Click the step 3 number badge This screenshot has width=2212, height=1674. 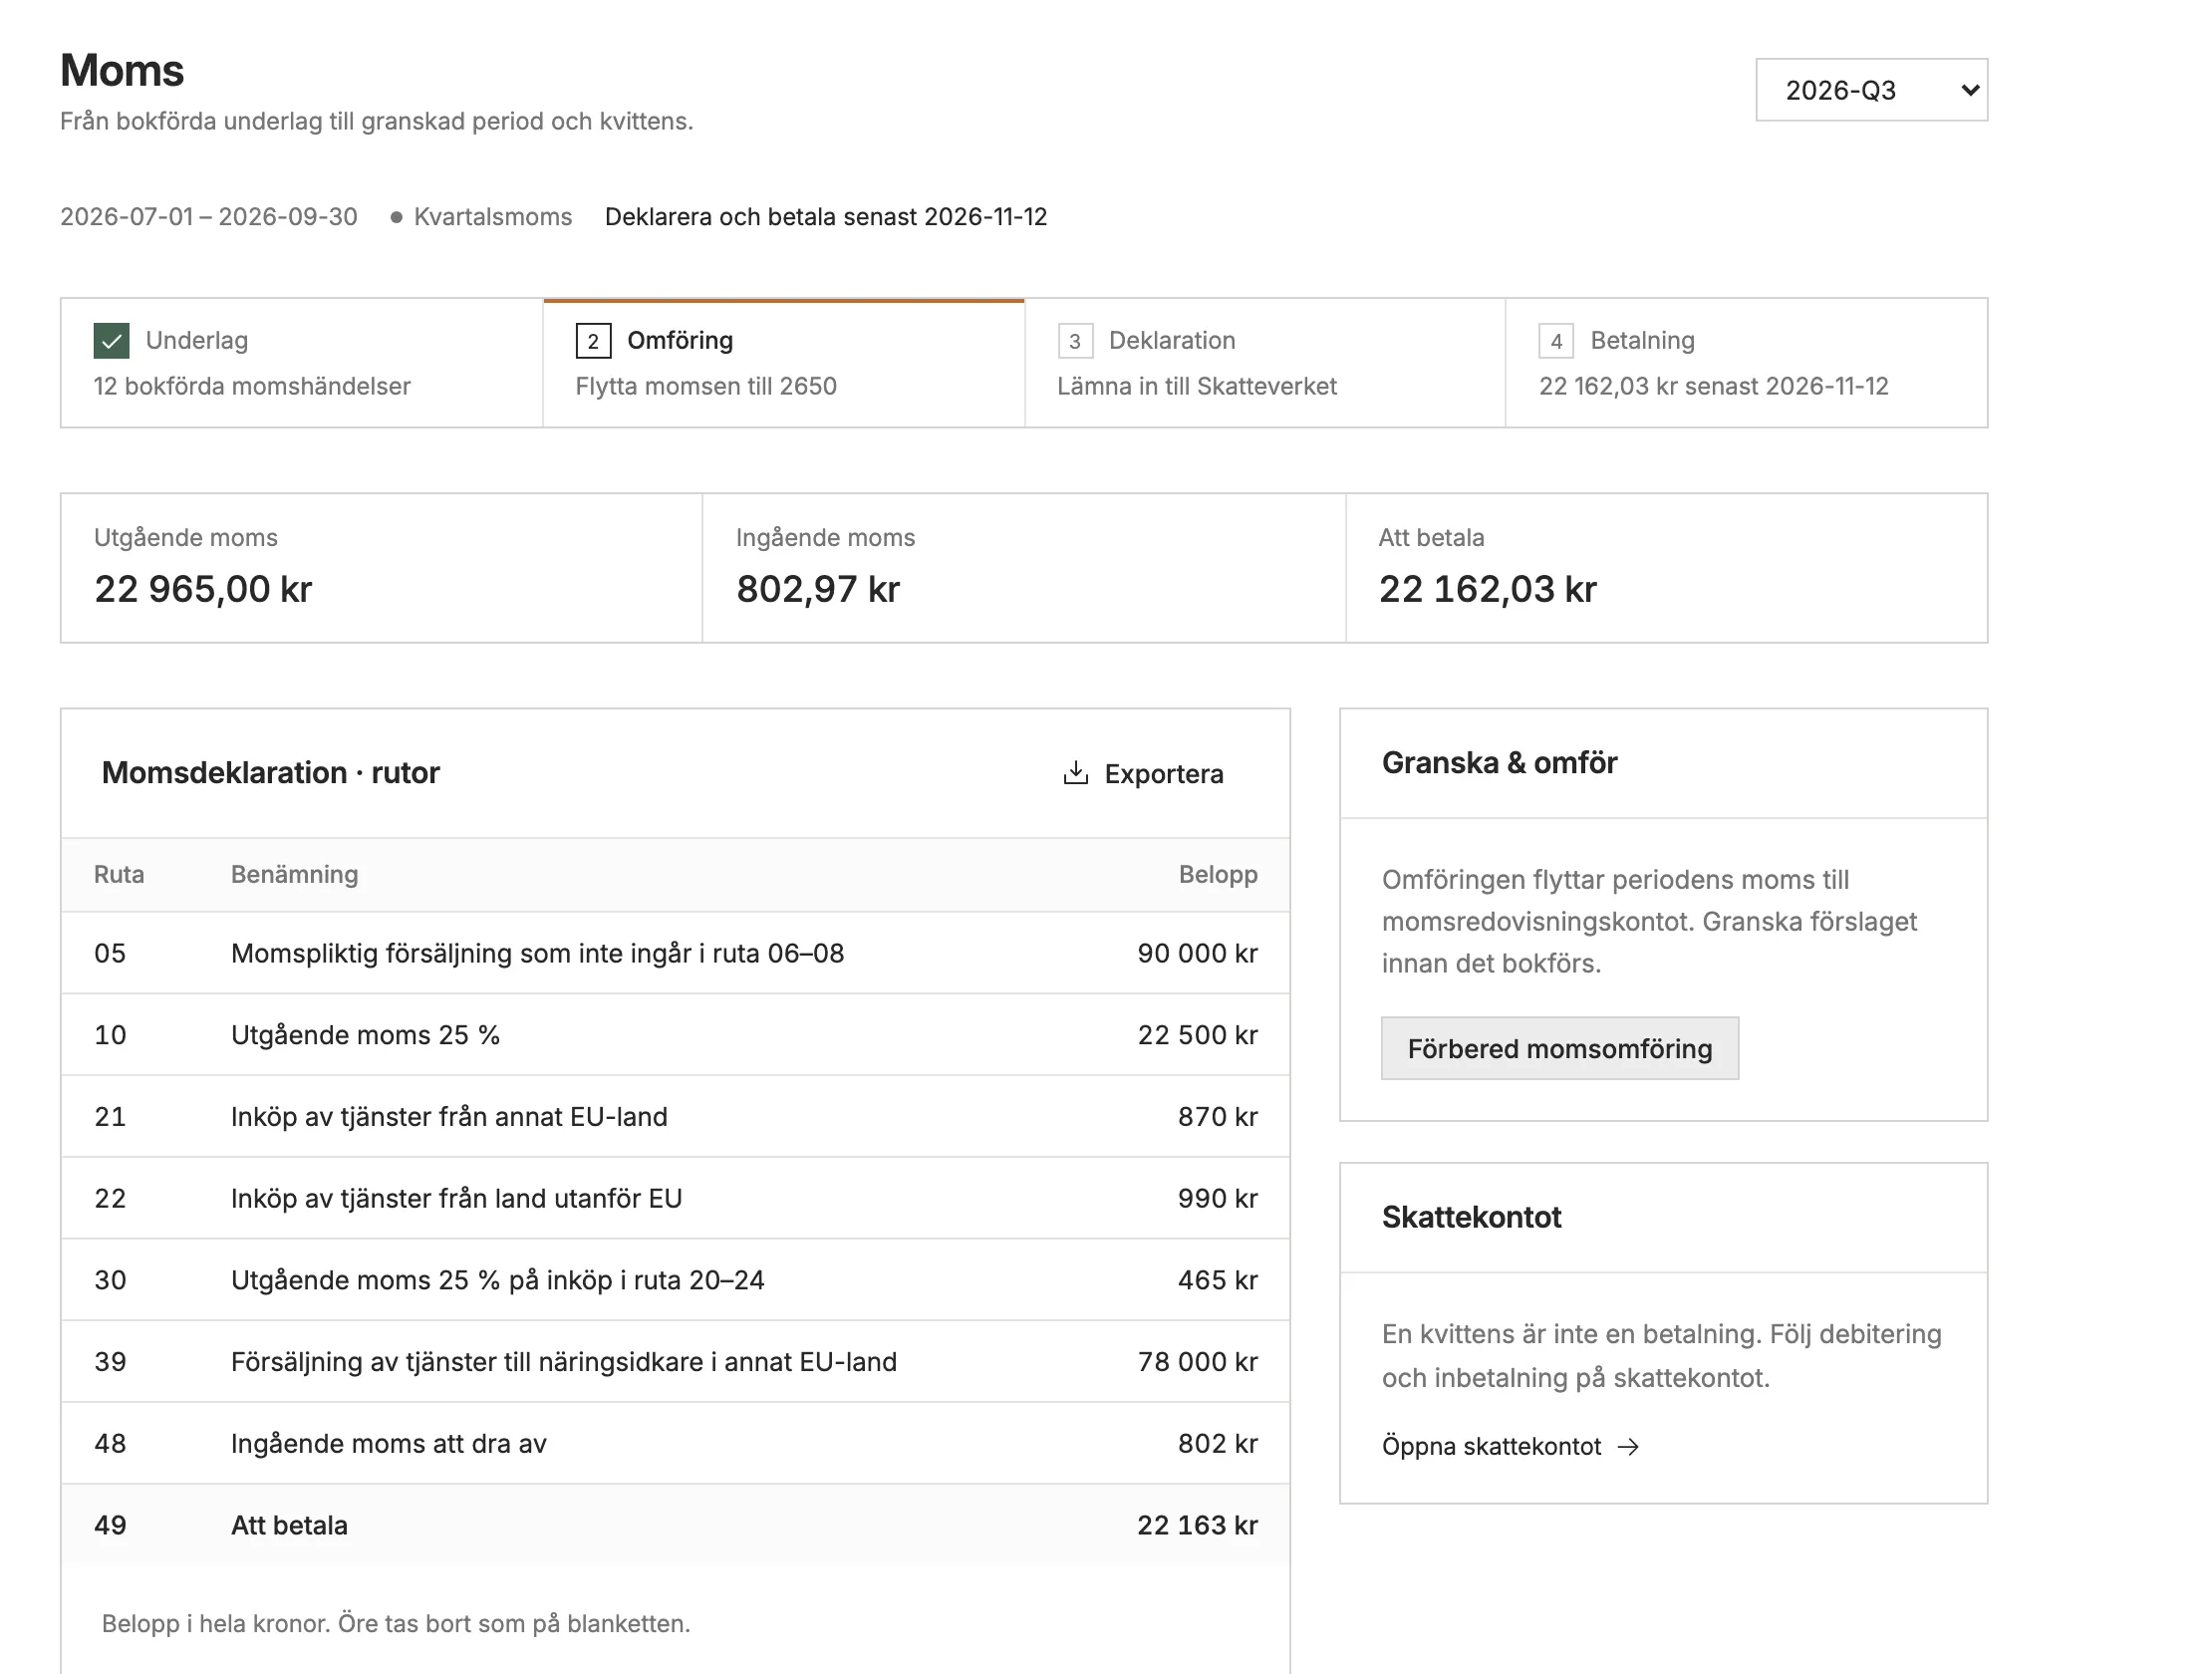tap(1075, 341)
